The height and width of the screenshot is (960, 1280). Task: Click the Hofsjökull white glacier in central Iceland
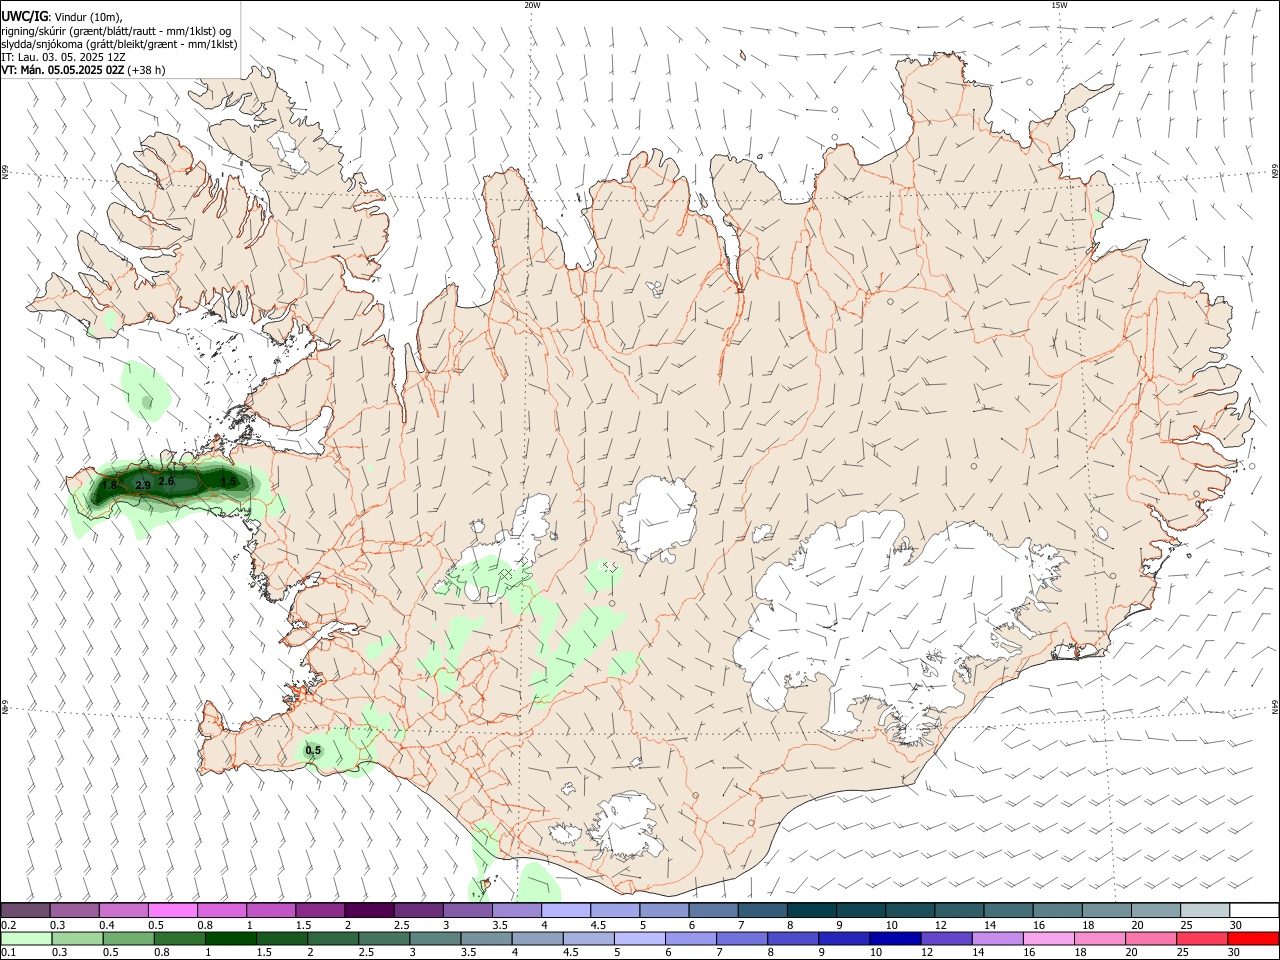[x=657, y=518]
